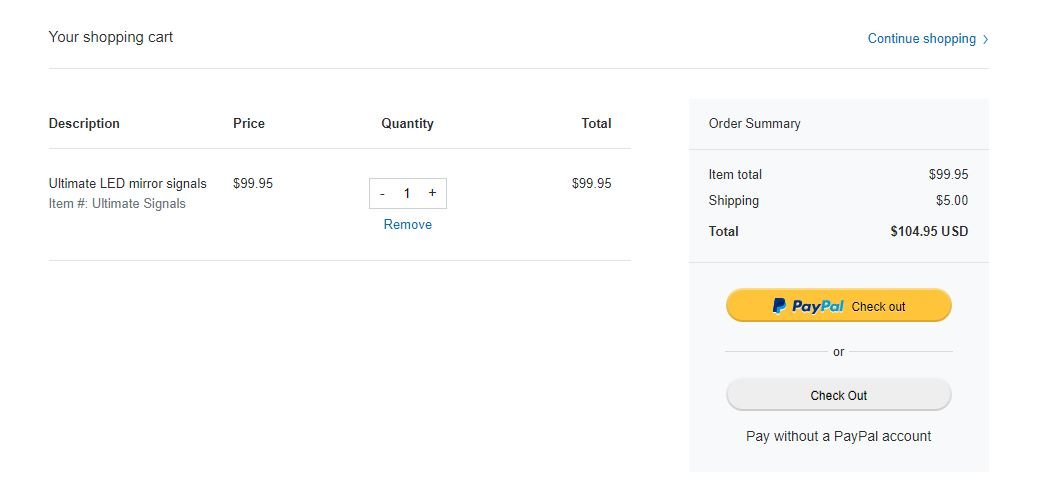Select the yellow PayPal Check out button
Screen dimensions: 1039x484
tap(839, 306)
